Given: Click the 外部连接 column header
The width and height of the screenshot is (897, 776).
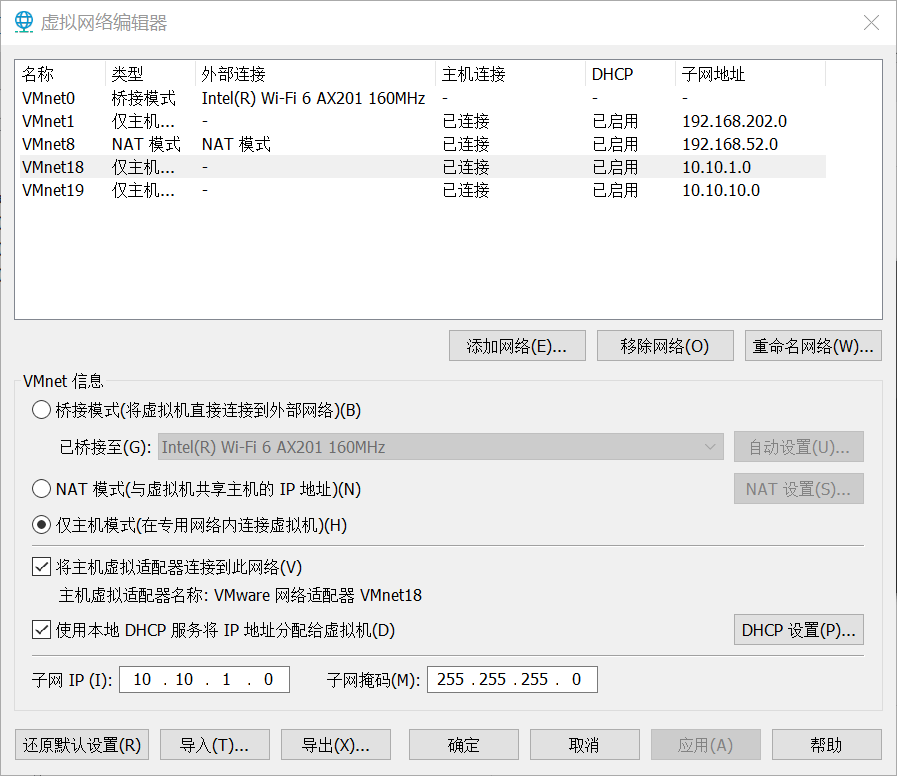Looking at the screenshot, I should click(315, 74).
